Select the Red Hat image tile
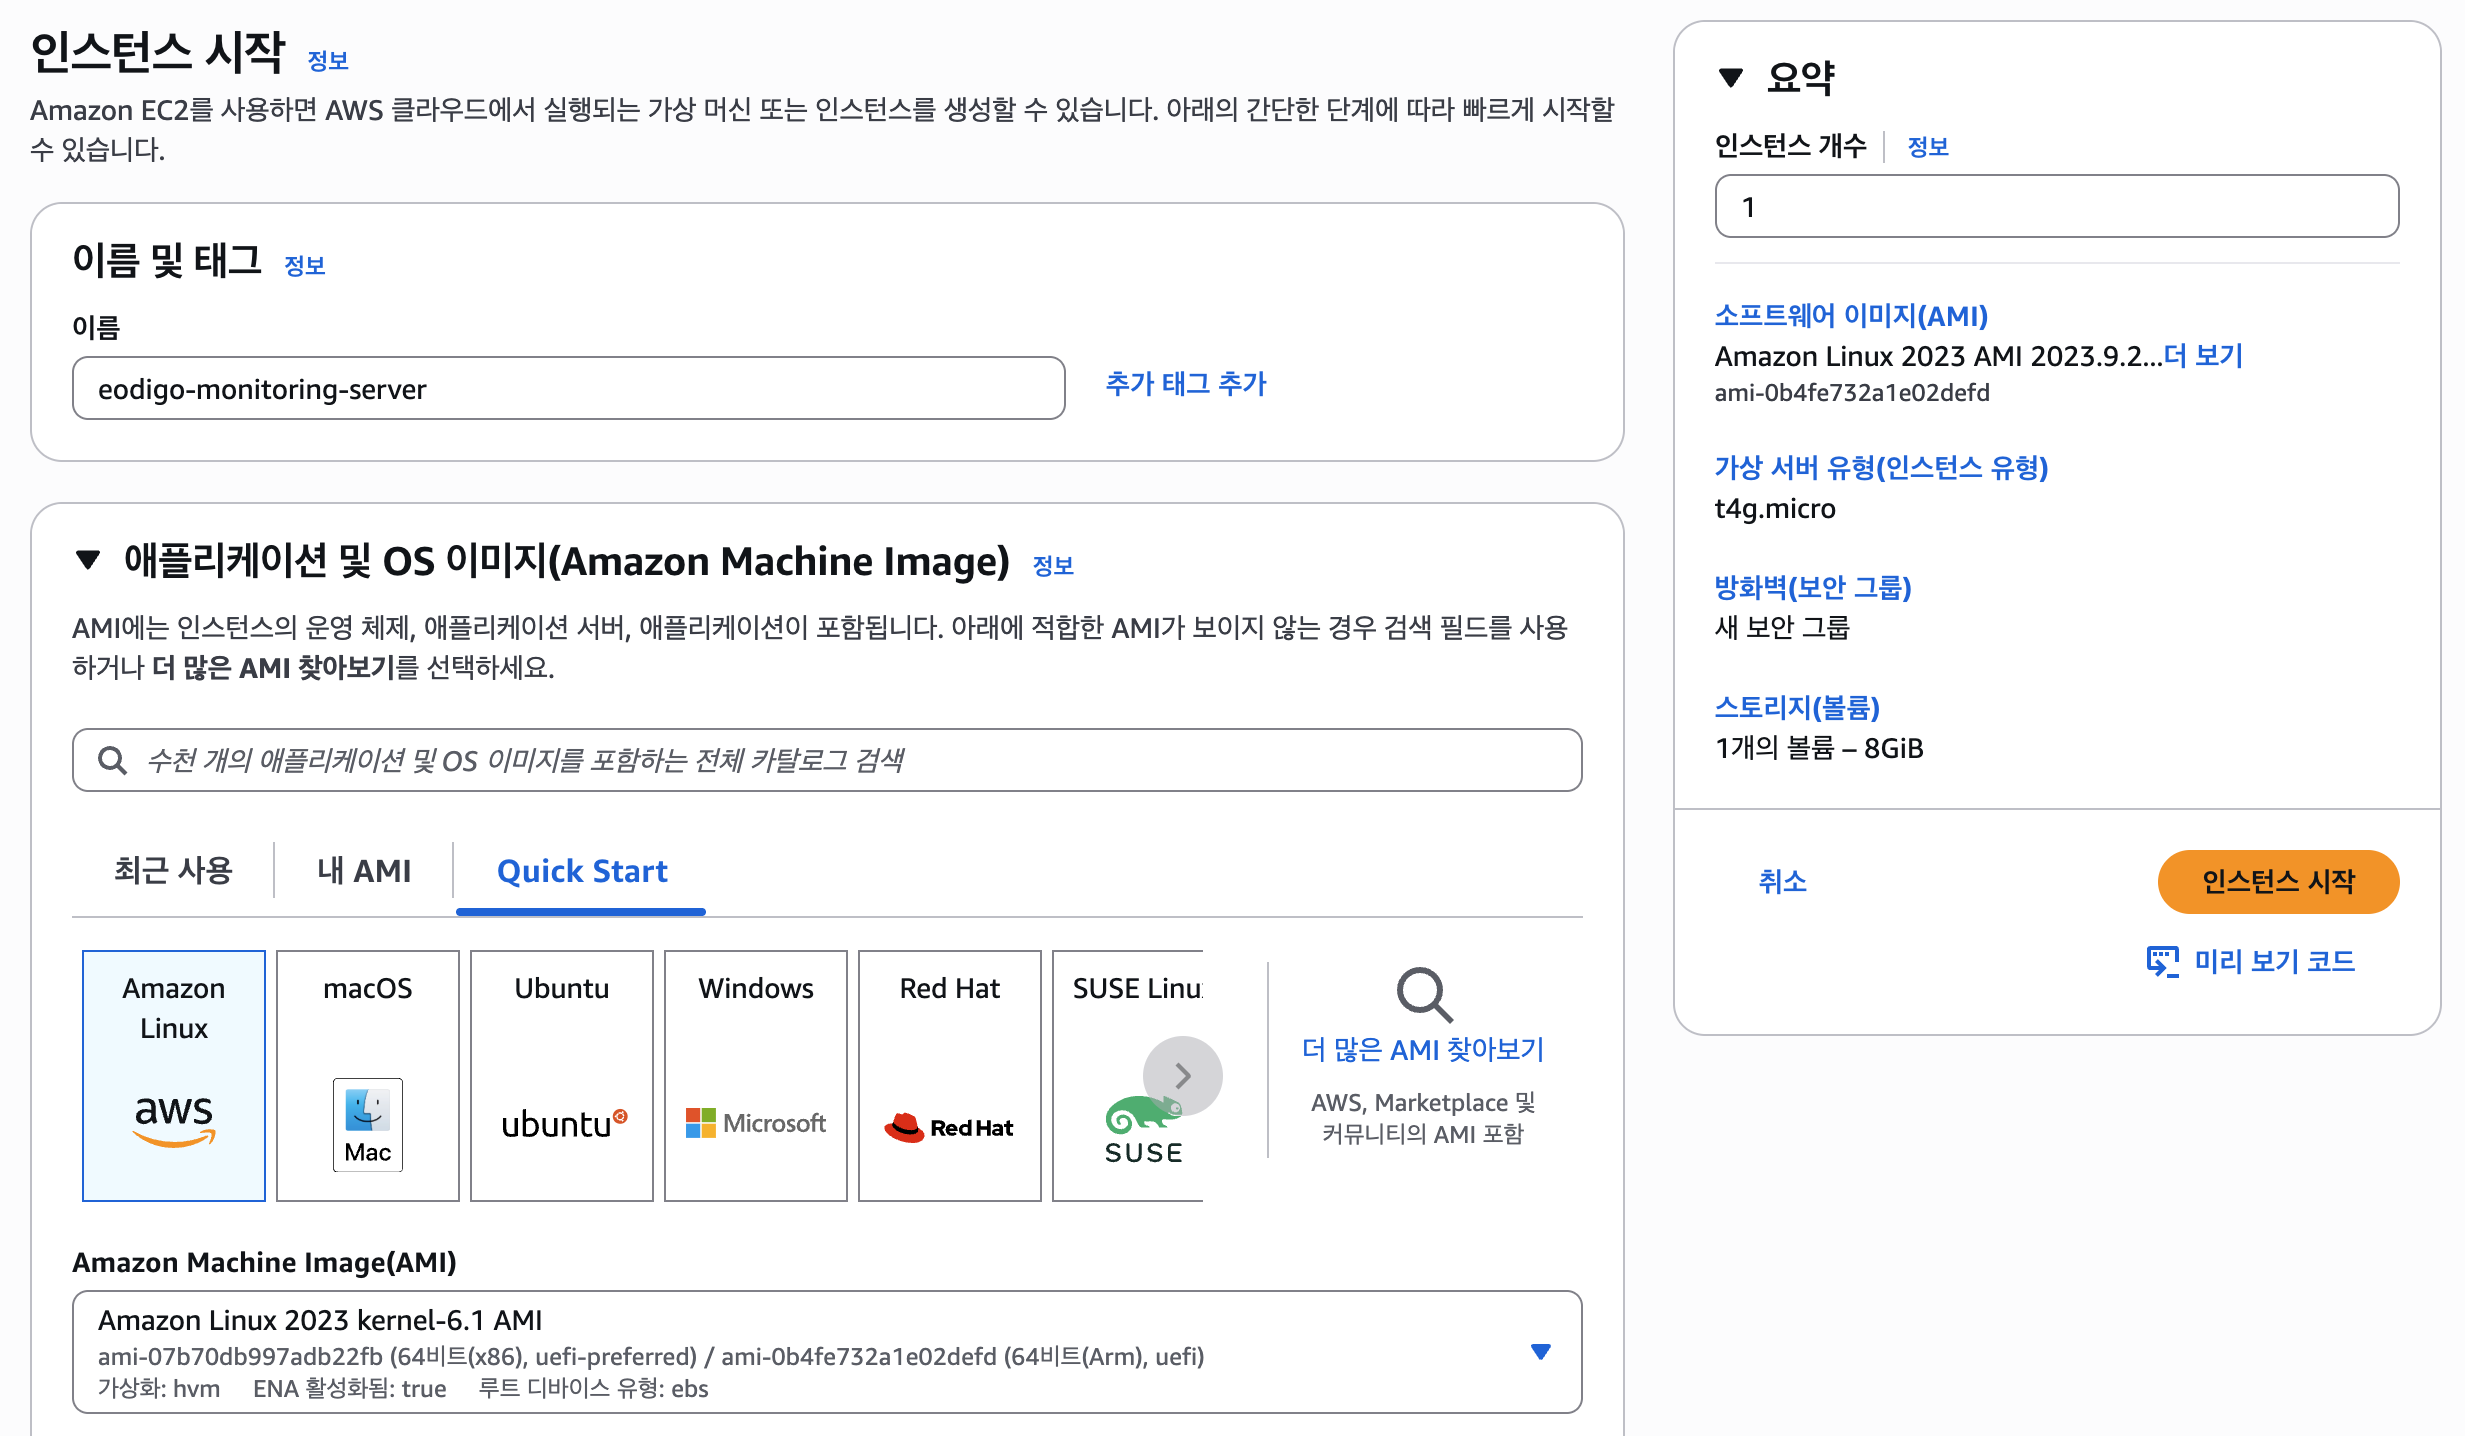This screenshot has width=2465, height=1436. pyautogui.click(x=949, y=1075)
